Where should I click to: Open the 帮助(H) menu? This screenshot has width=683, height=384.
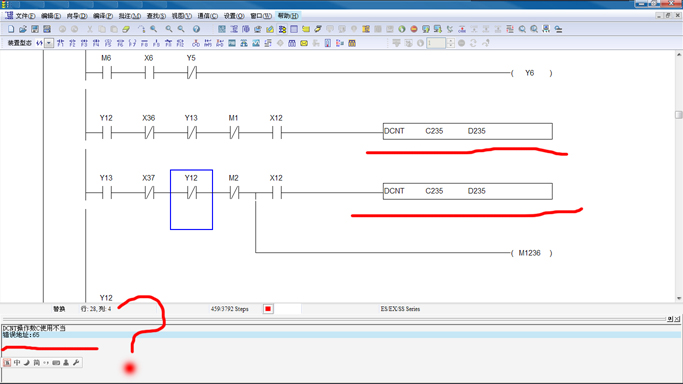[x=288, y=16]
